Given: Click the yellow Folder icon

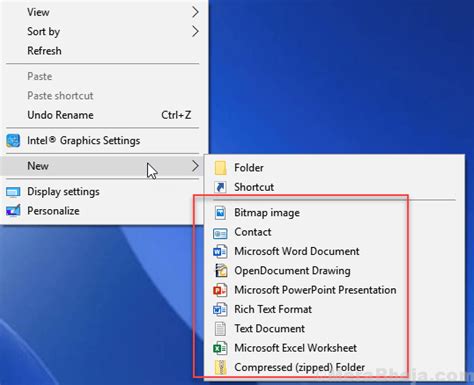Looking at the screenshot, I should pos(220,168).
